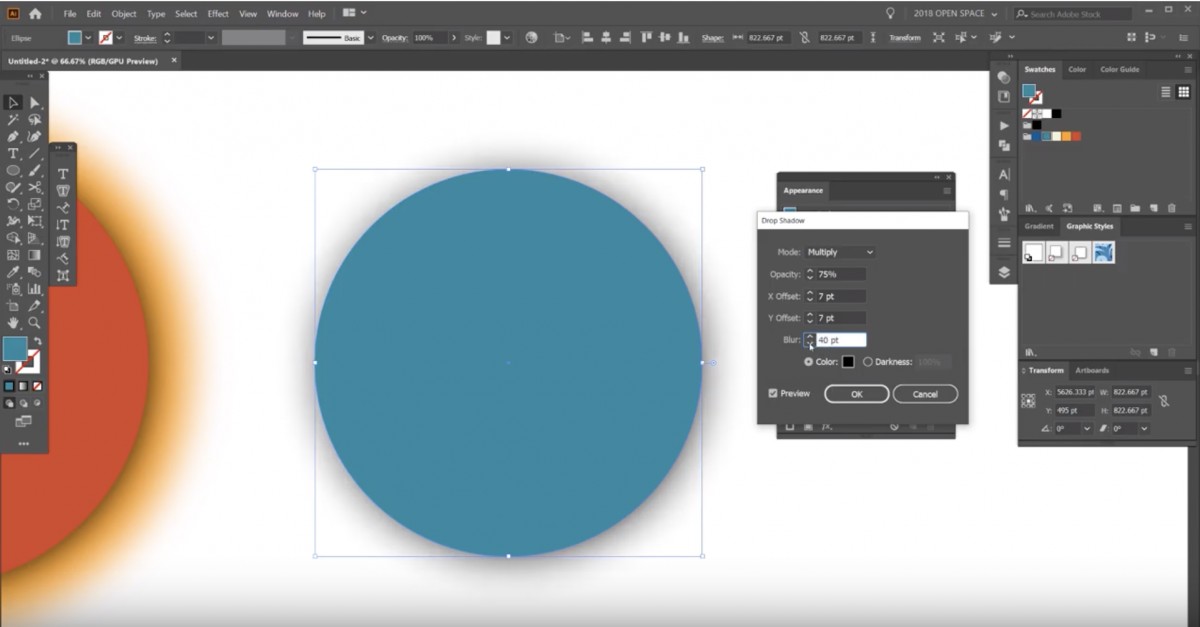Image resolution: width=1200 pixels, height=627 pixels.
Task: Select the Lasso tool
Action: tap(34, 119)
